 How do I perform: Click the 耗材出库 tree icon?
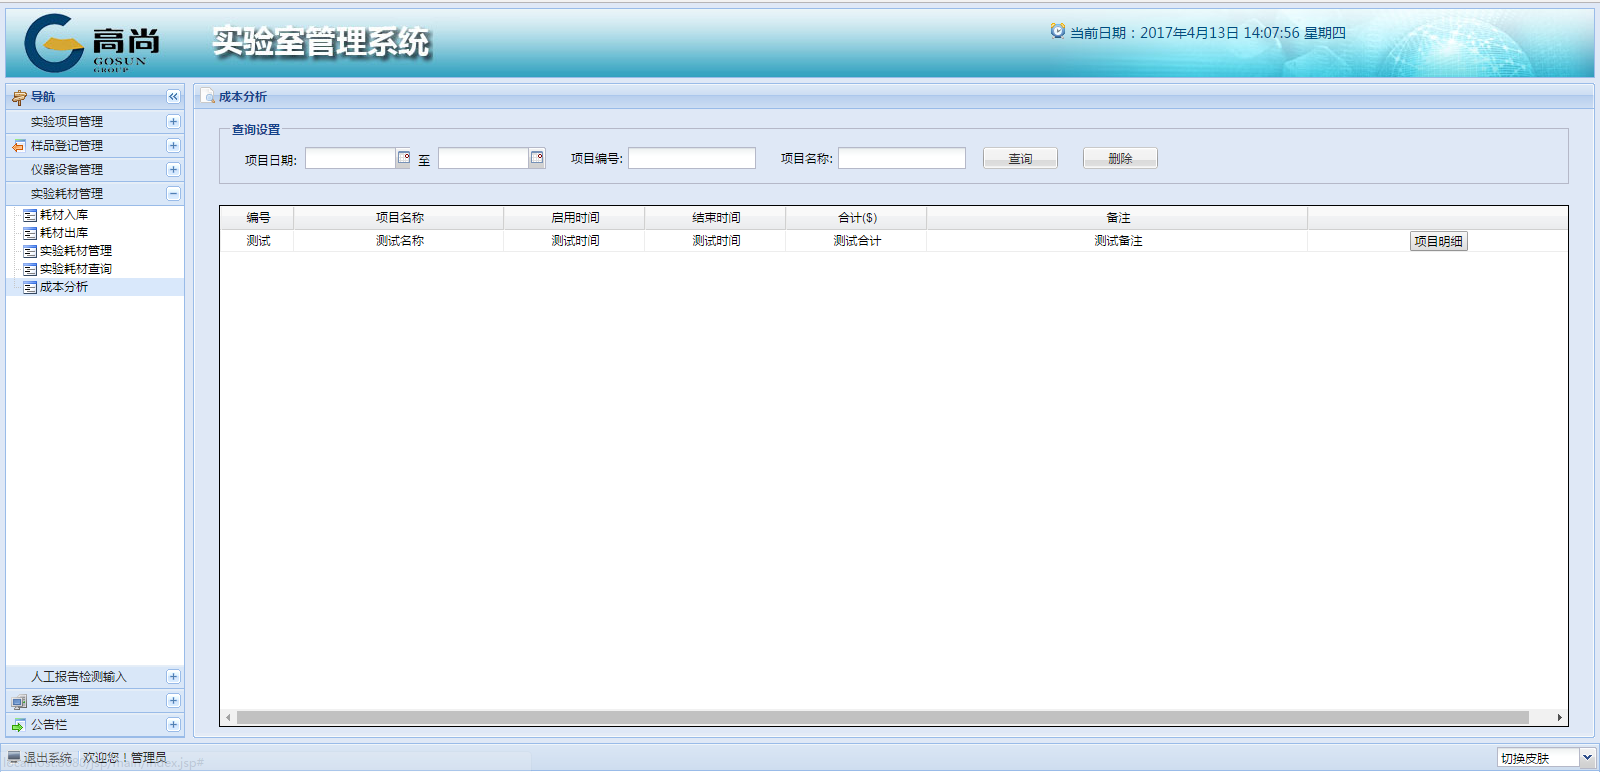click(30, 233)
